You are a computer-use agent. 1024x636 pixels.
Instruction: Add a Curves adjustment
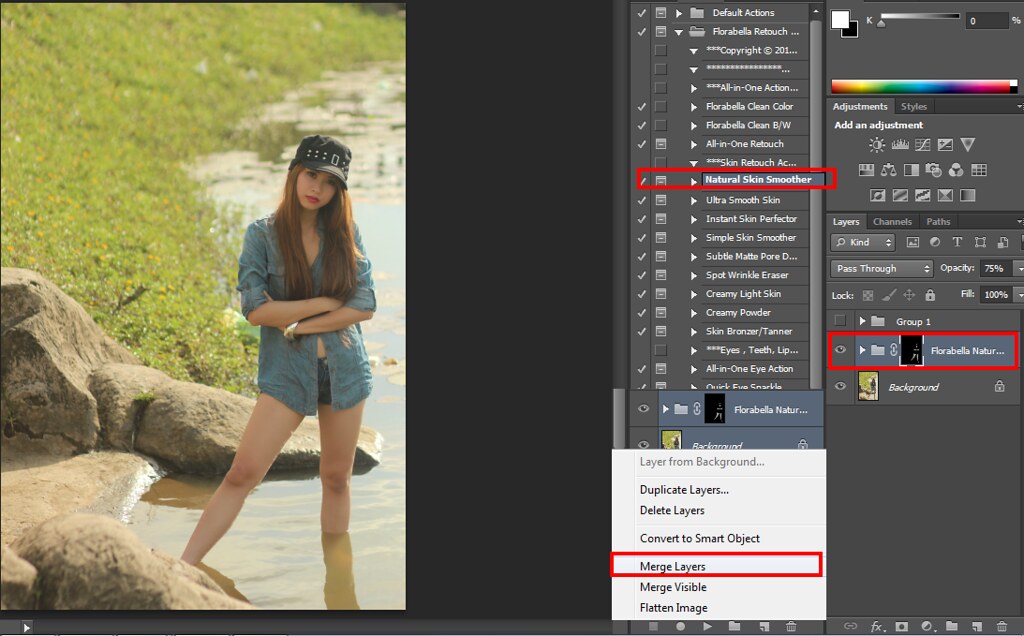921,145
